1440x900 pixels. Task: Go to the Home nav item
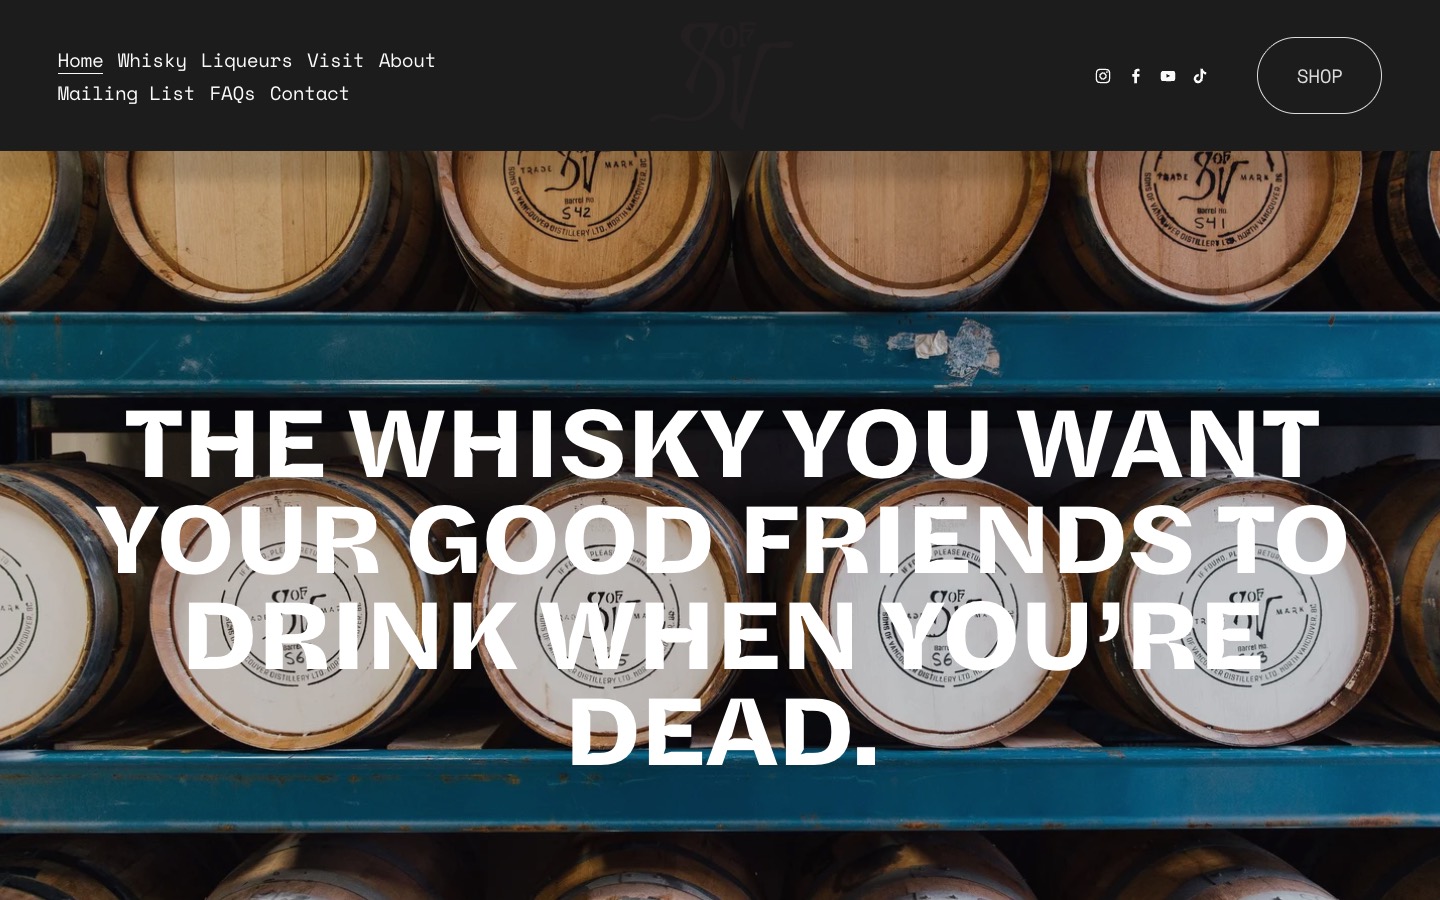[x=80, y=60]
